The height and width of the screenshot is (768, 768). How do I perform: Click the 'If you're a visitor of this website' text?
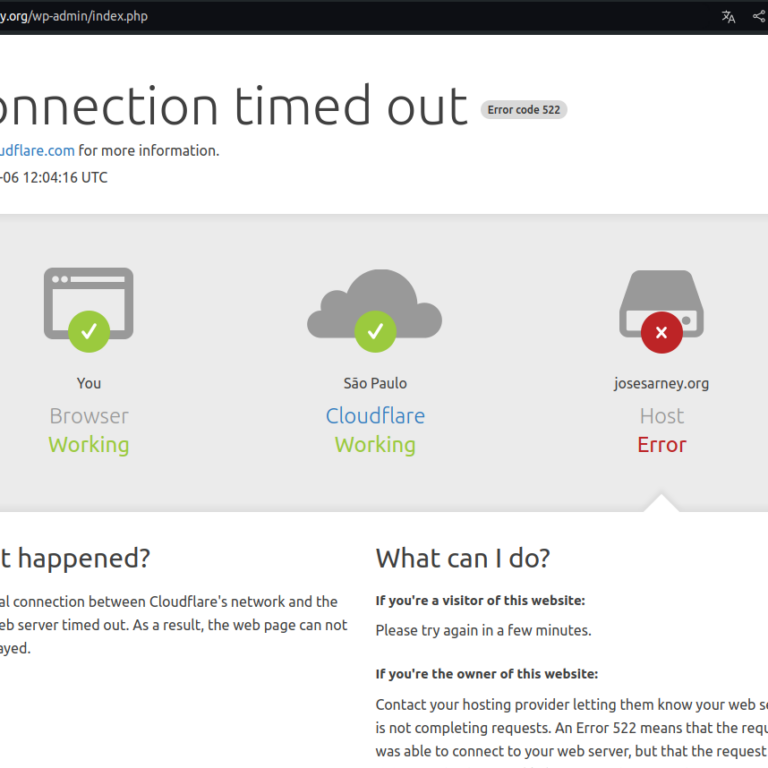point(480,600)
